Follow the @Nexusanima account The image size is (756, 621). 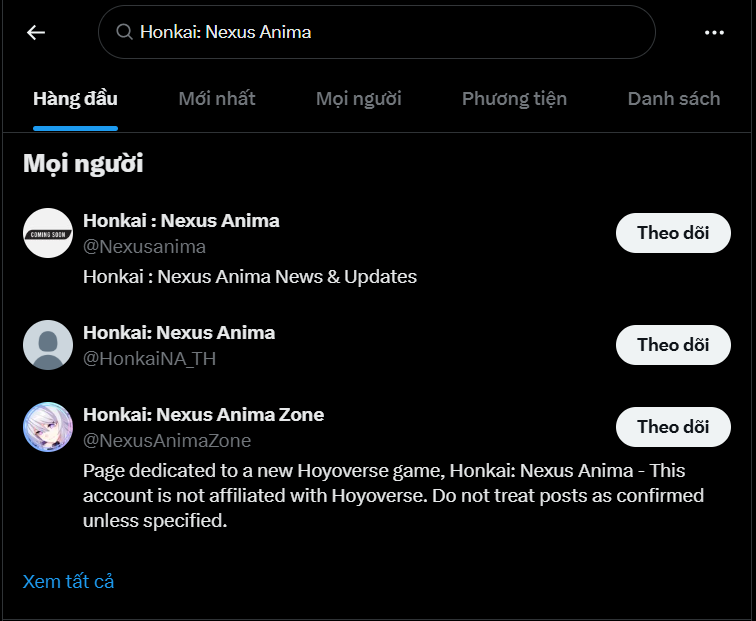pyautogui.click(x=673, y=233)
